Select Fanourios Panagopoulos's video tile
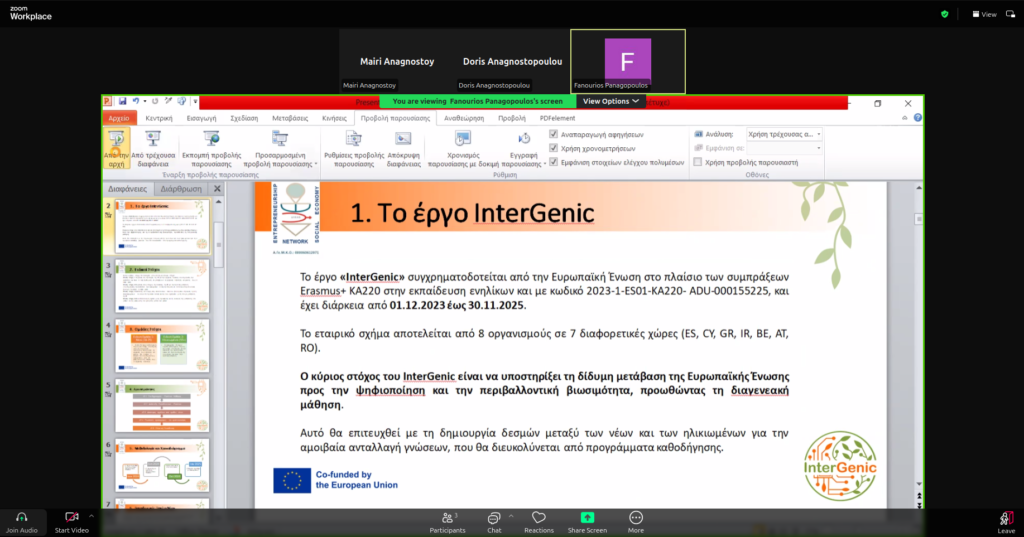 click(x=627, y=61)
